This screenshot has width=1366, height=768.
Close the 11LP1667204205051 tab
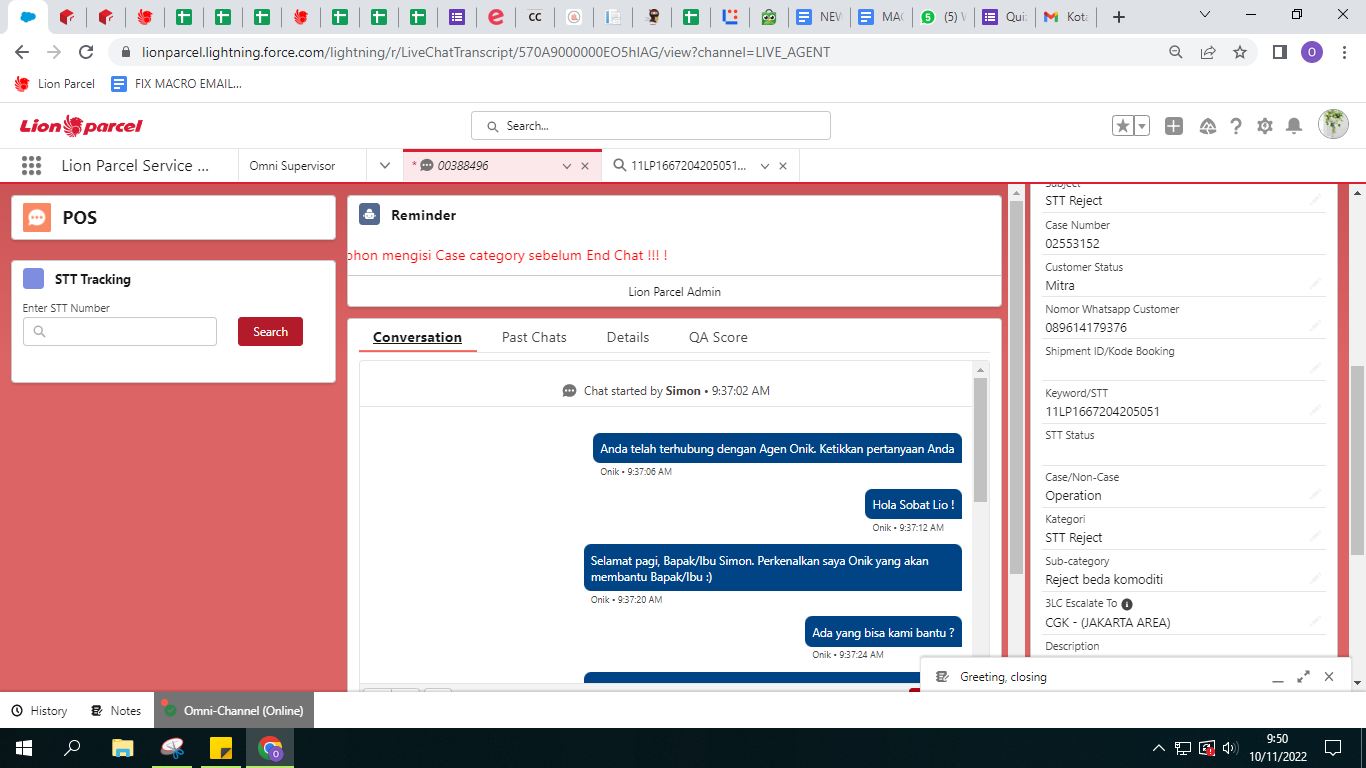coord(783,166)
